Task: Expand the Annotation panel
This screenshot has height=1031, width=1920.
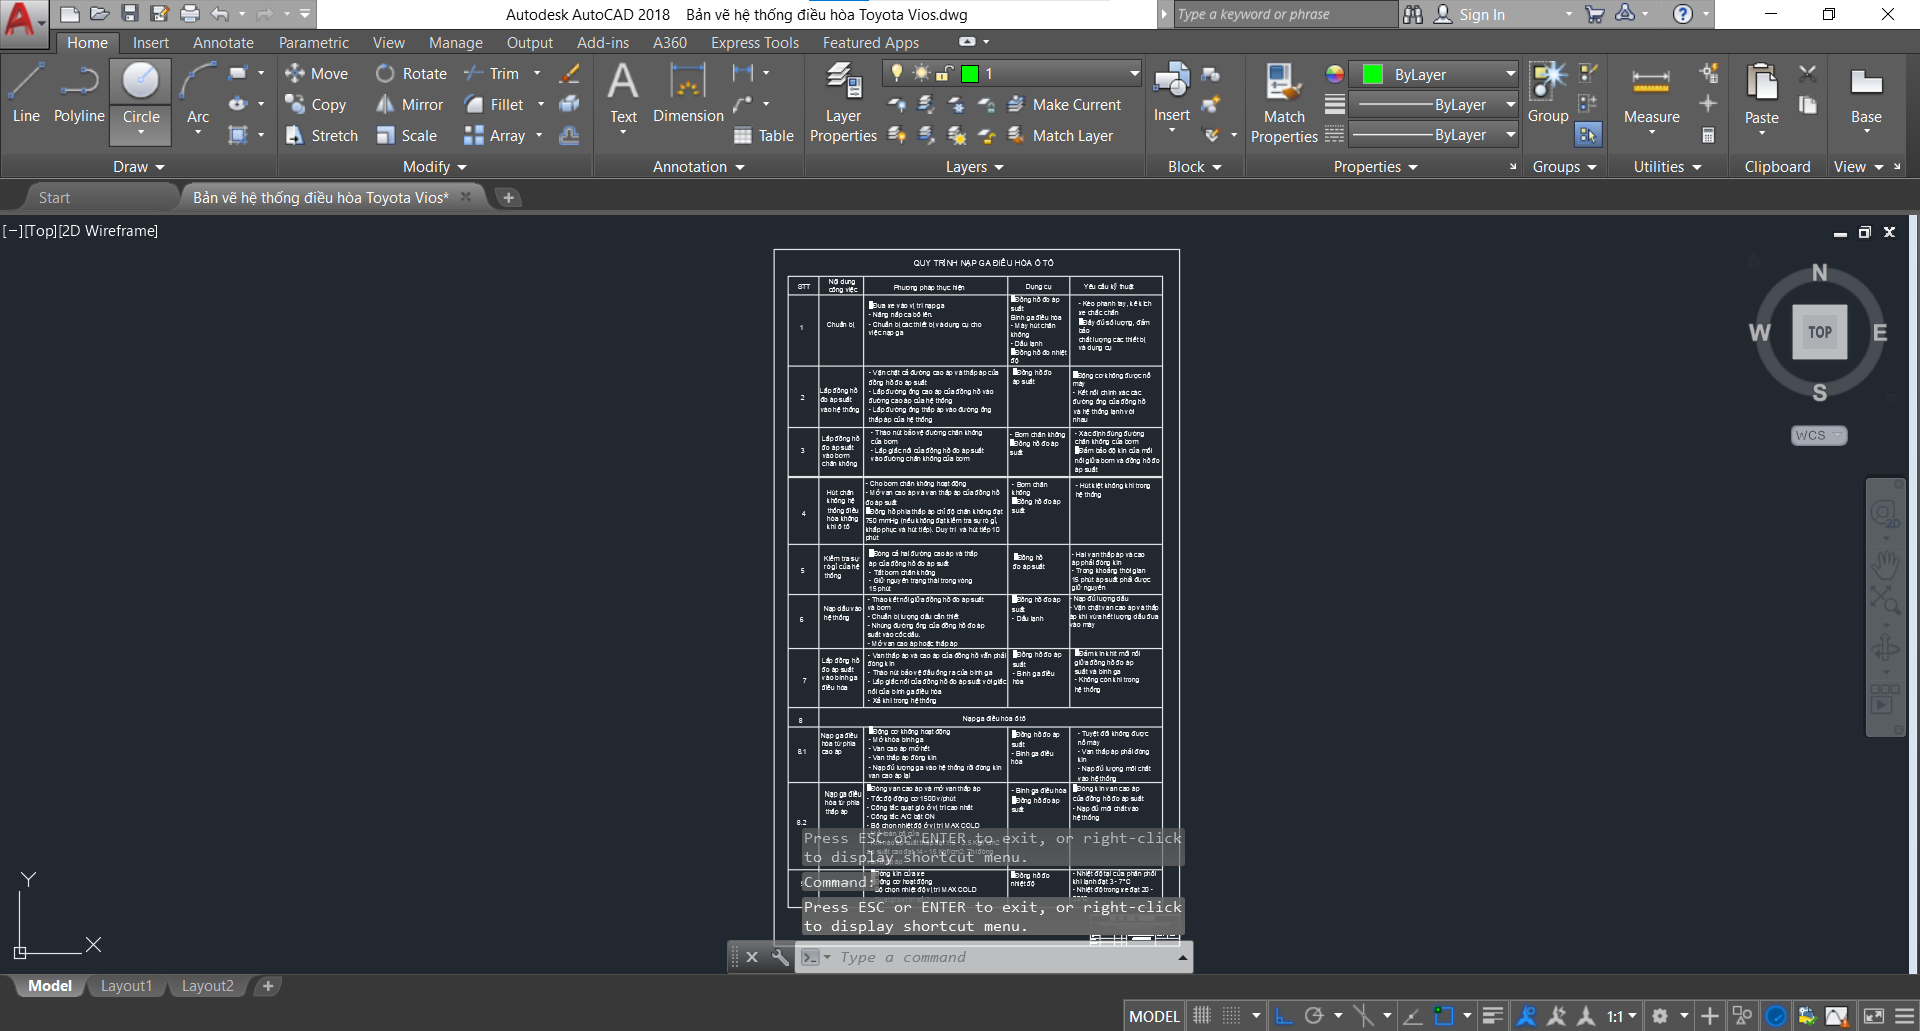Action: (698, 167)
